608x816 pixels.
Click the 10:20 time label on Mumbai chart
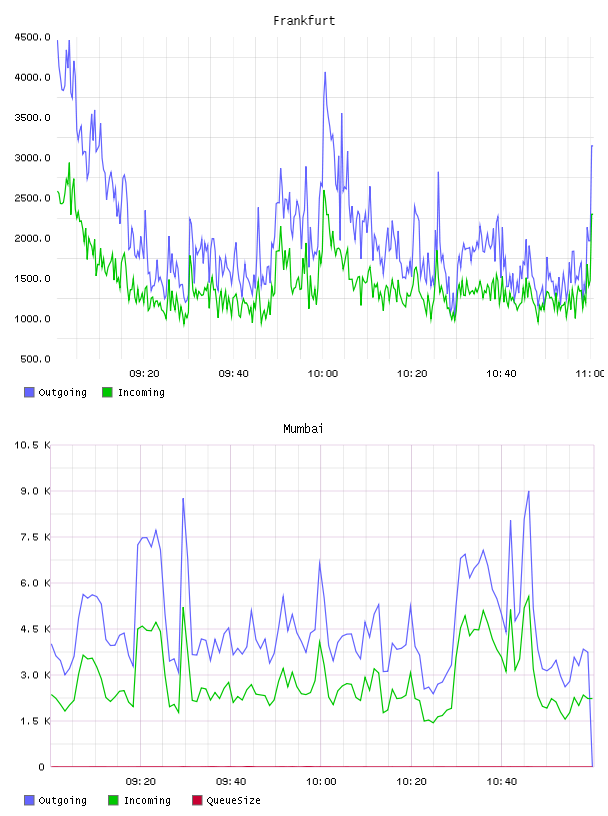[x=411, y=782]
